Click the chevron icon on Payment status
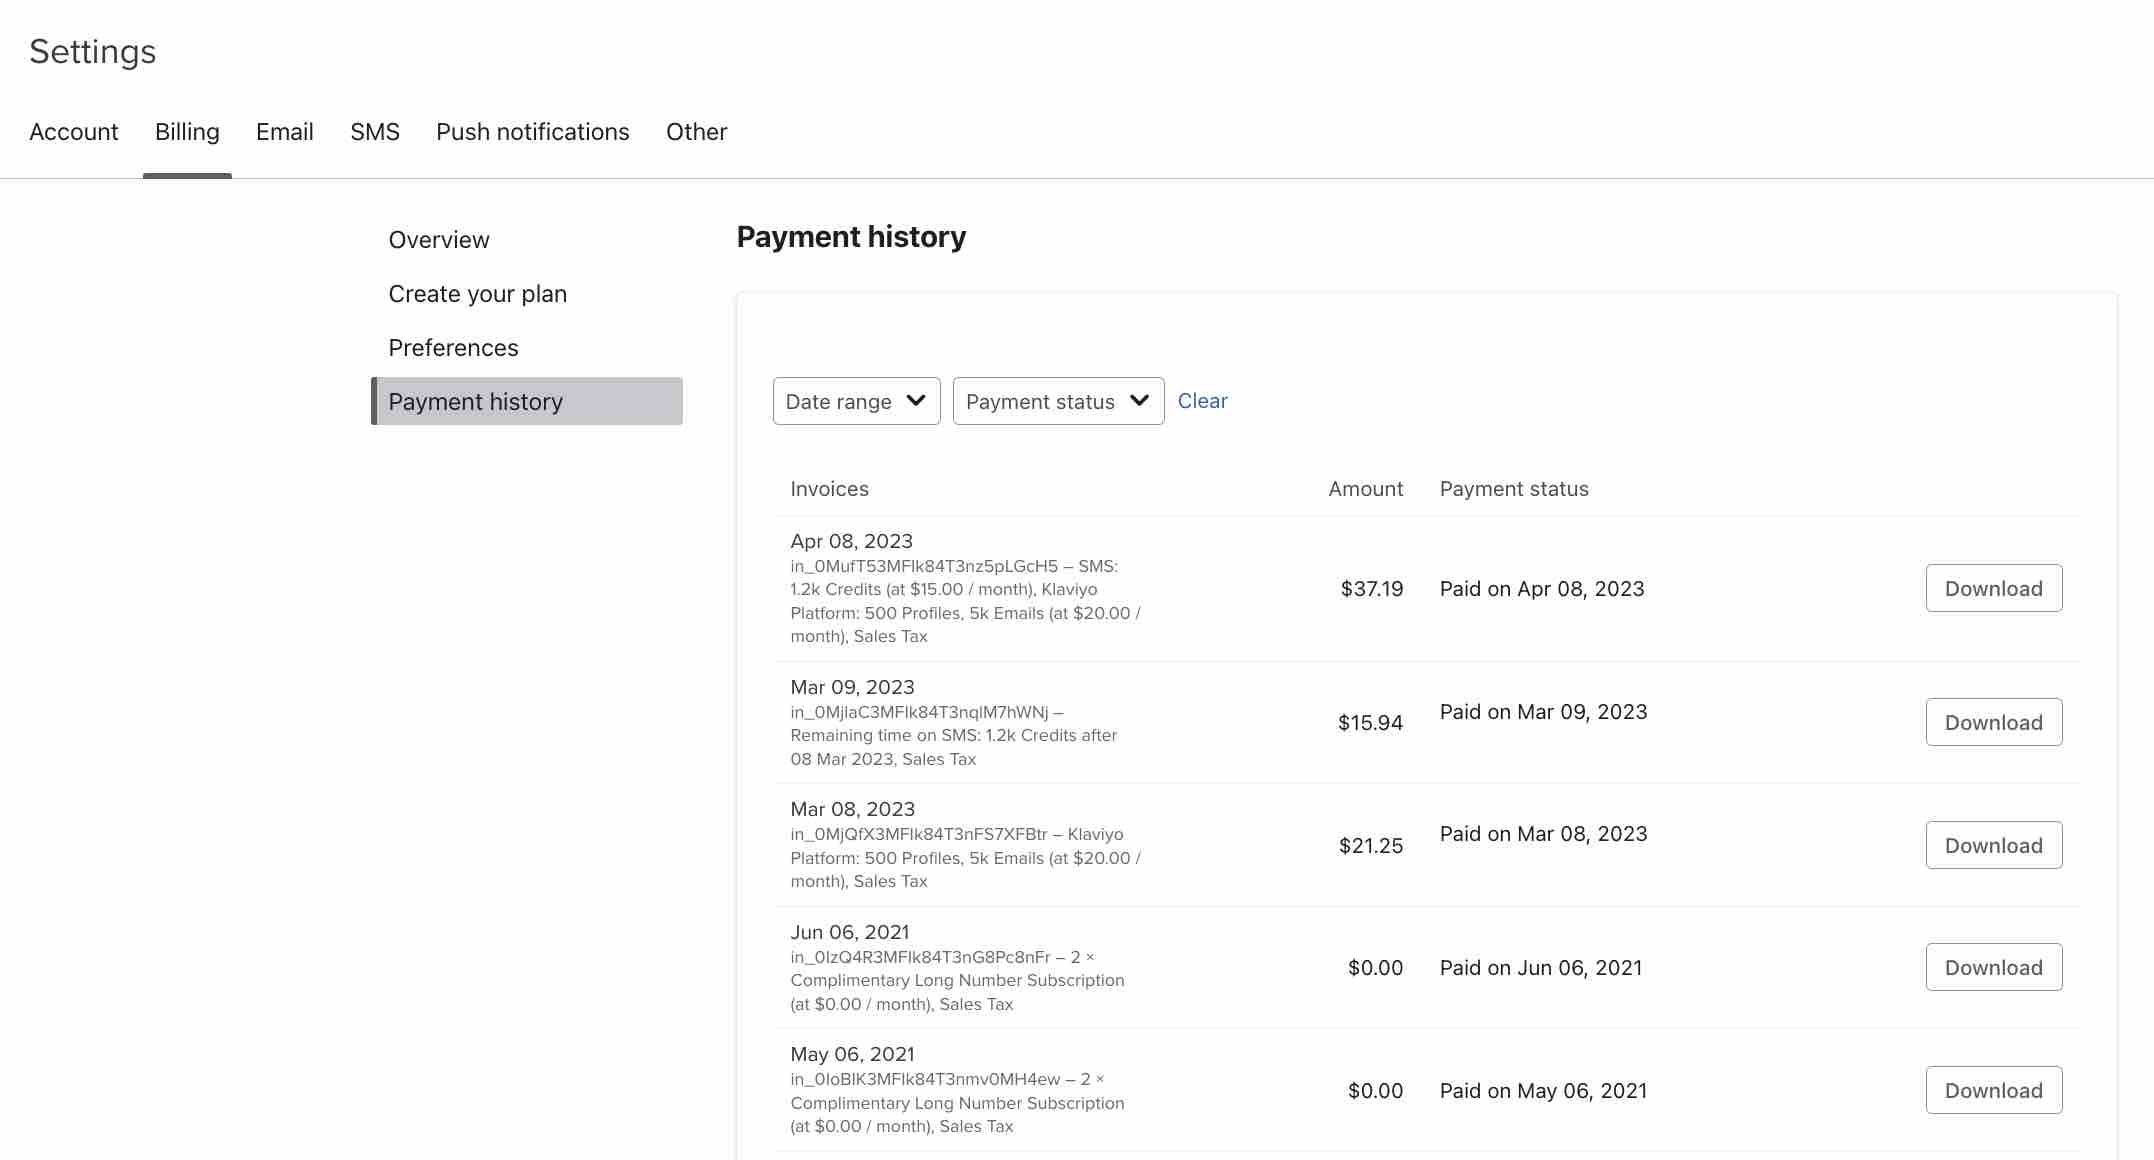2154x1160 pixels. [1140, 401]
